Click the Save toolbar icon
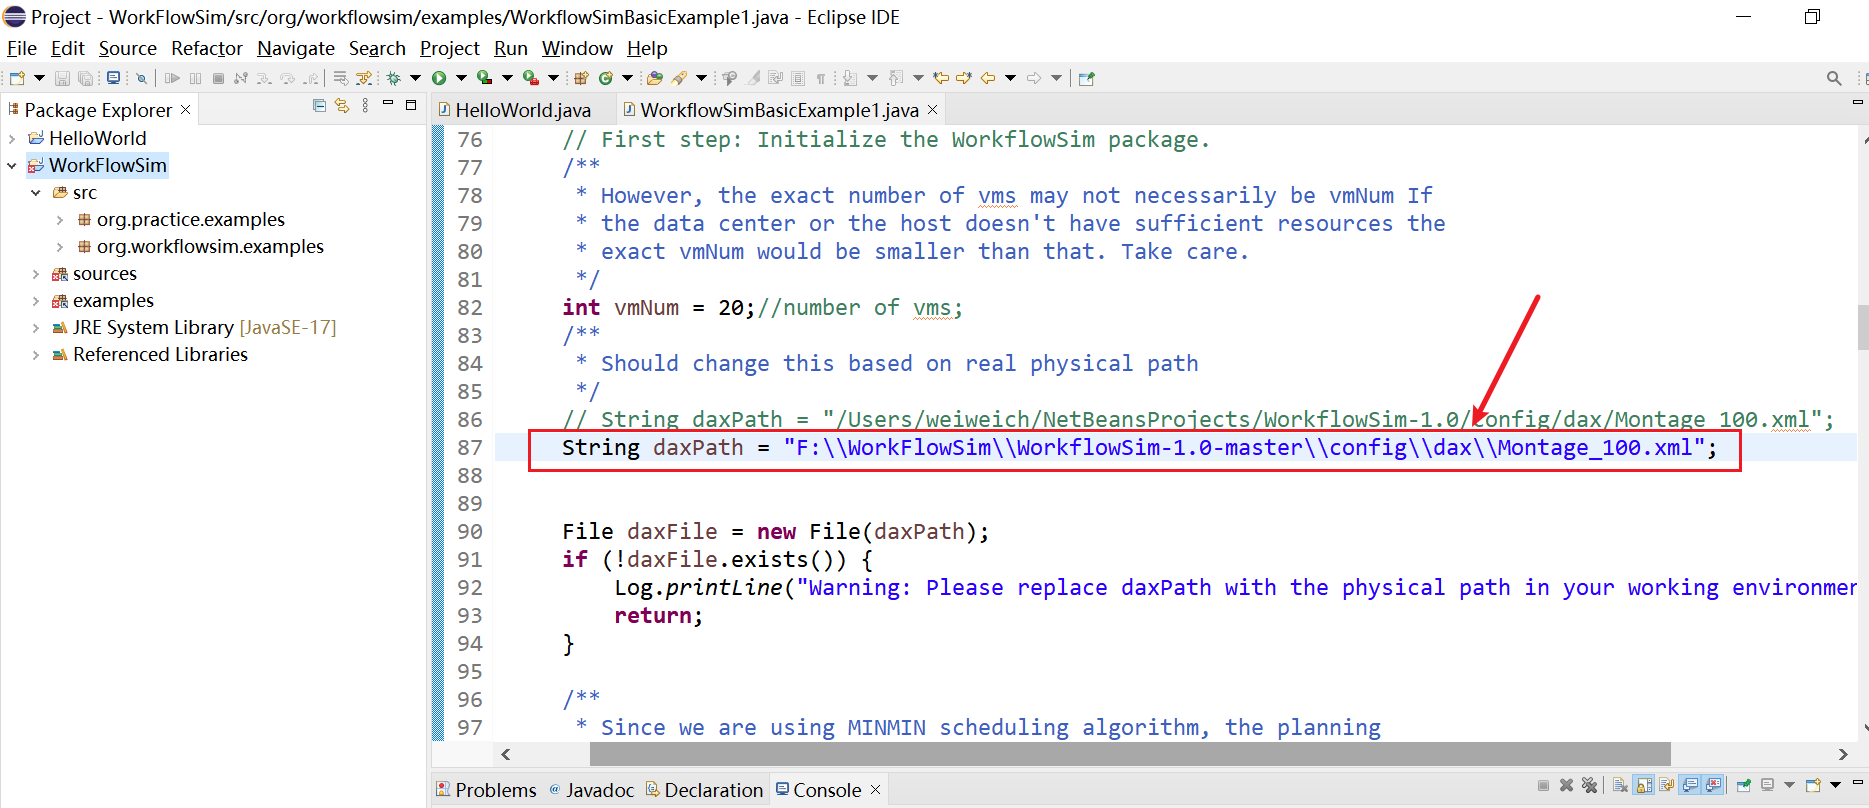The width and height of the screenshot is (1869, 808). [62, 78]
